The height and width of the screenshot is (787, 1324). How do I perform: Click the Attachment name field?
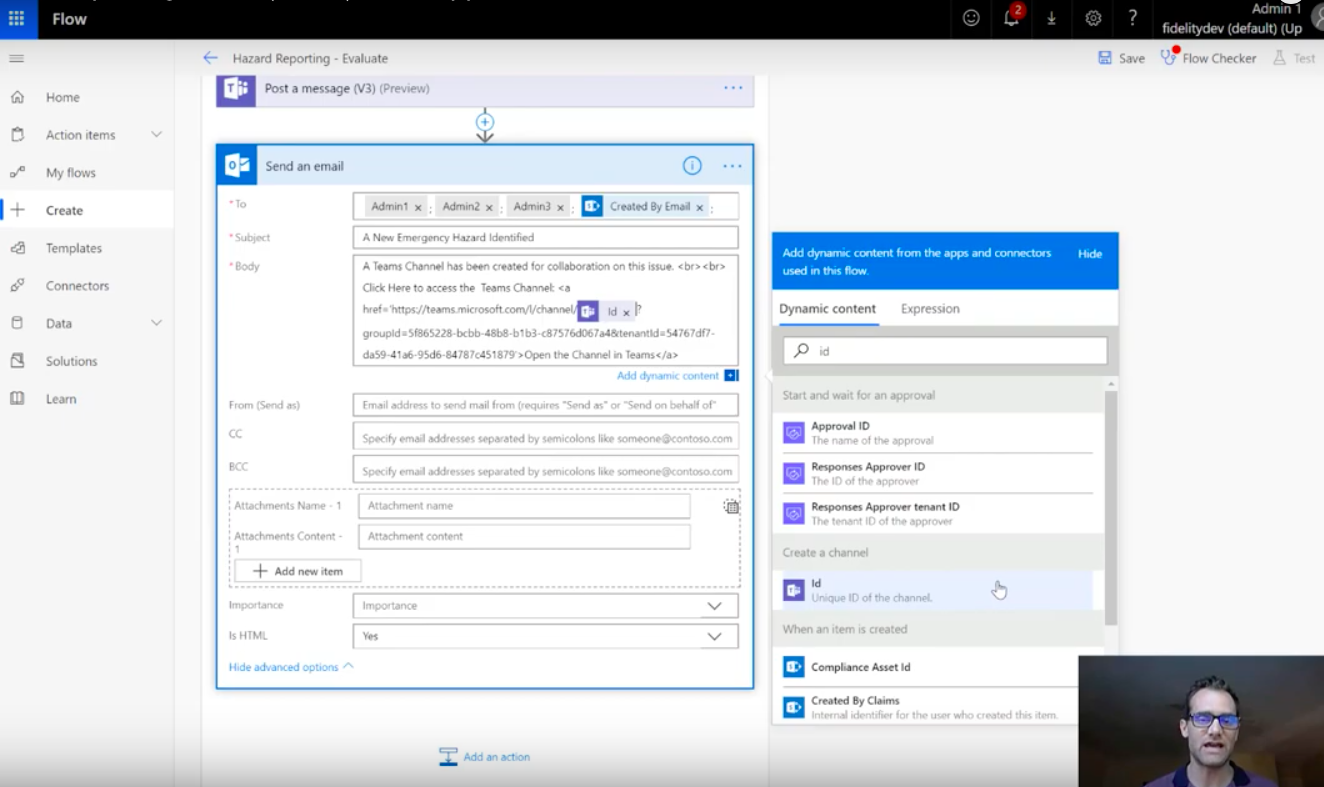tap(524, 506)
